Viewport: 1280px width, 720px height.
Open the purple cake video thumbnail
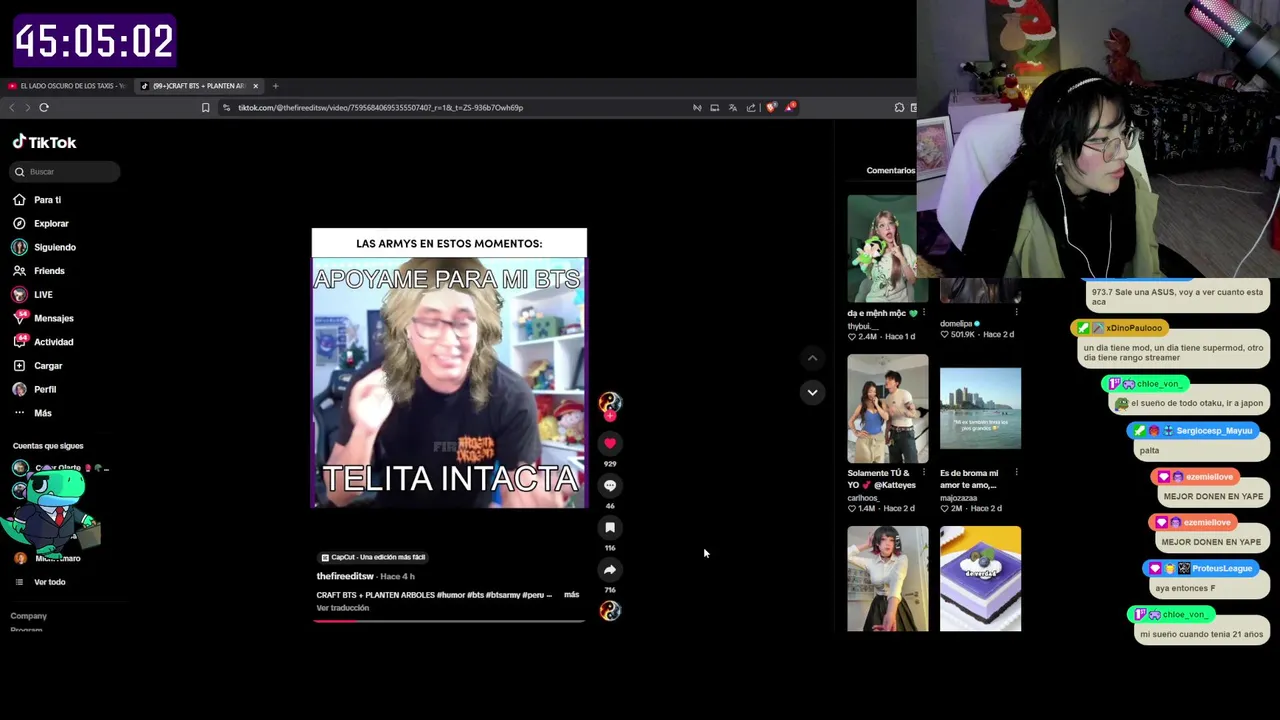(980, 579)
